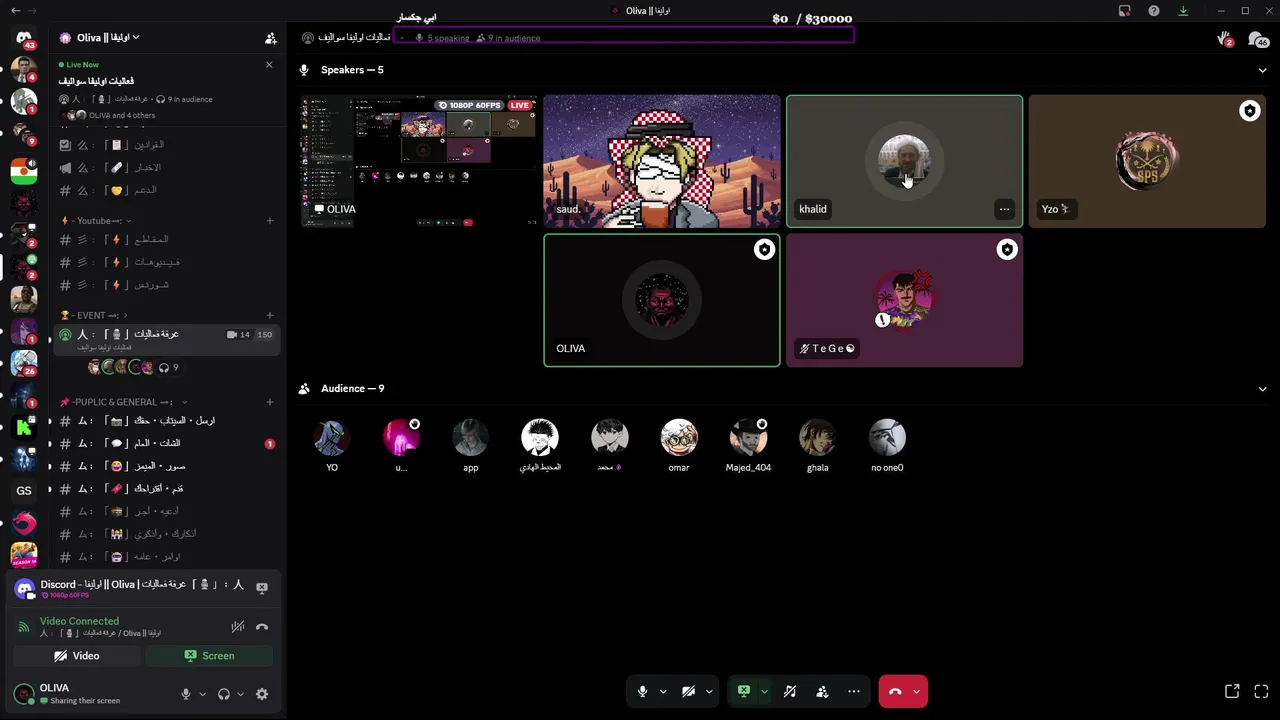Screen dimensions: 1280x720
Task: Open mic options arrow in call bar
Action: click(x=663, y=691)
